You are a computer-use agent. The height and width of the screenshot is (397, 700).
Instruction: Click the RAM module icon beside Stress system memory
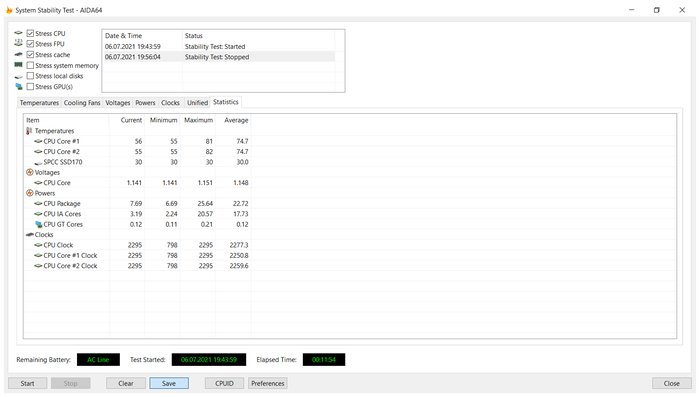[18, 65]
